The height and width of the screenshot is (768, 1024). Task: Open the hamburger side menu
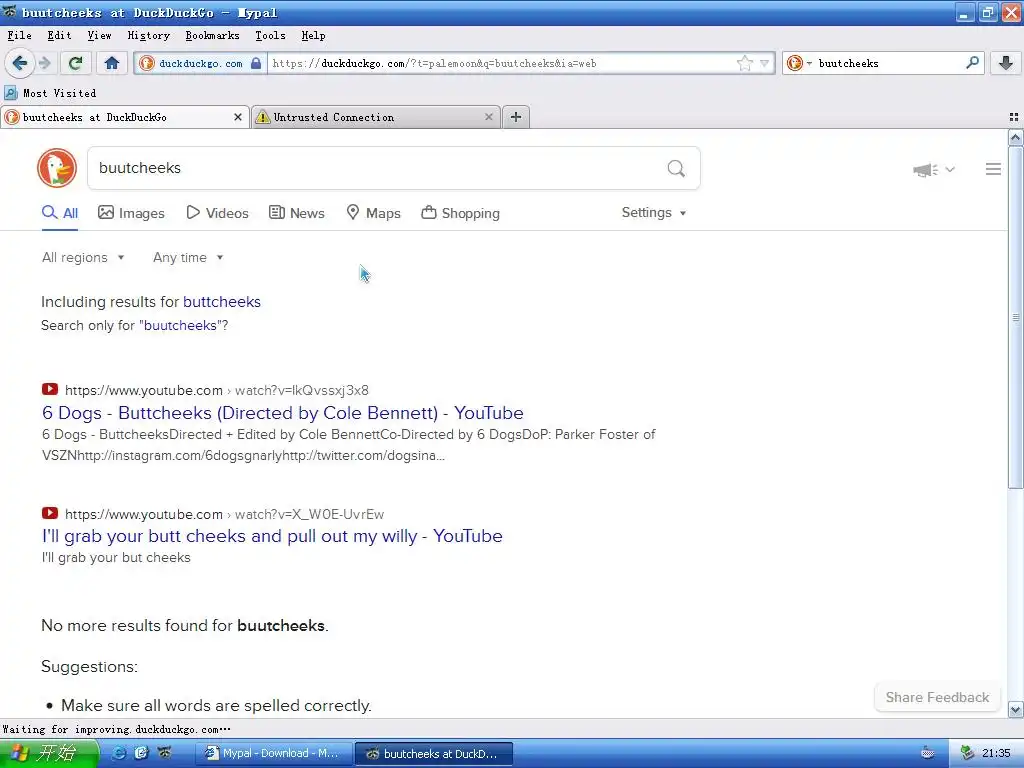pyautogui.click(x=993, y=169)
